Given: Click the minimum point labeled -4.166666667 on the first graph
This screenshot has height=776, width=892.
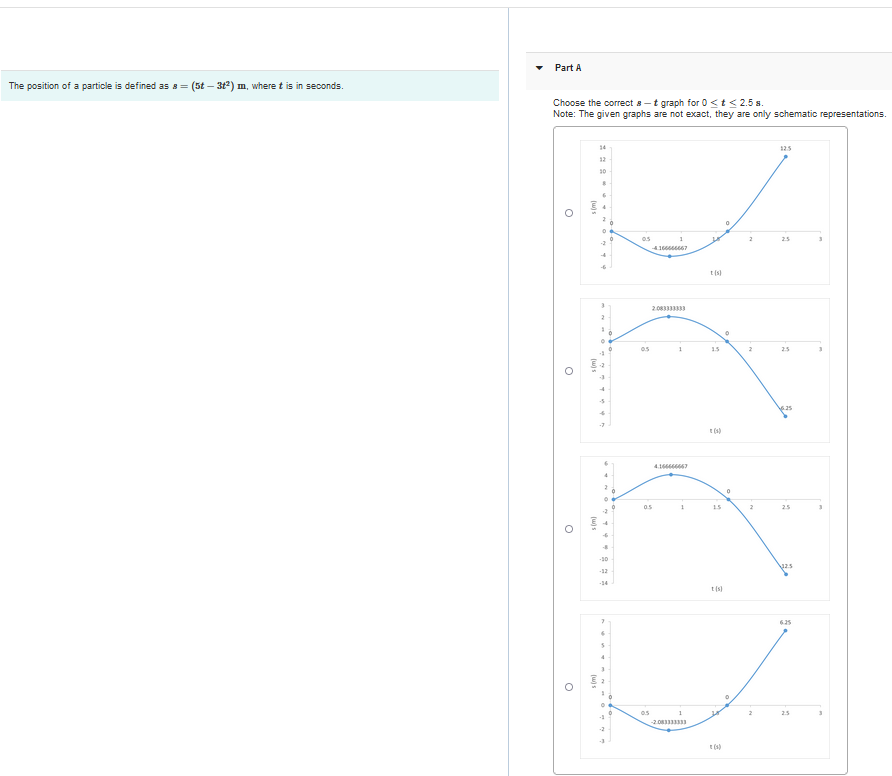Looking at the screenshot, I should [668, 254].
